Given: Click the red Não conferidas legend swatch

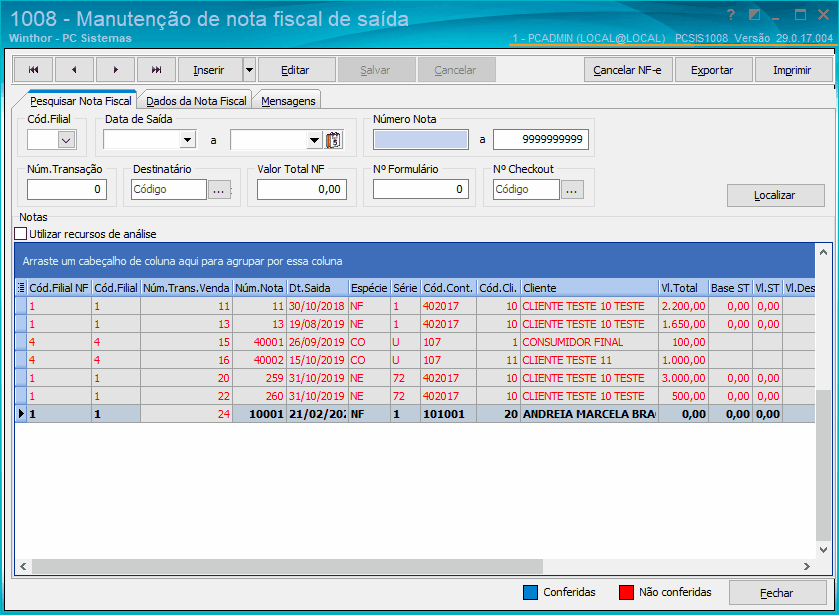Looking at the screenshot, I should (x=627, y=593).
